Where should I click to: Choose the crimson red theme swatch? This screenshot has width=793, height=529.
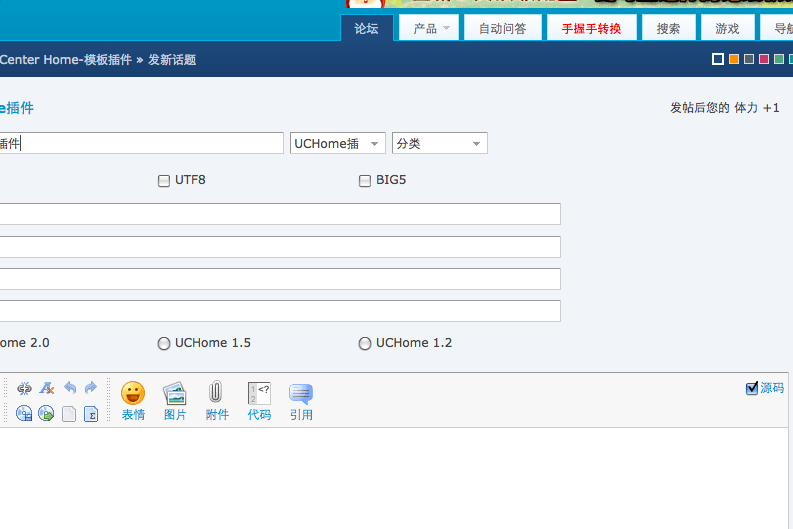[764, 59]
